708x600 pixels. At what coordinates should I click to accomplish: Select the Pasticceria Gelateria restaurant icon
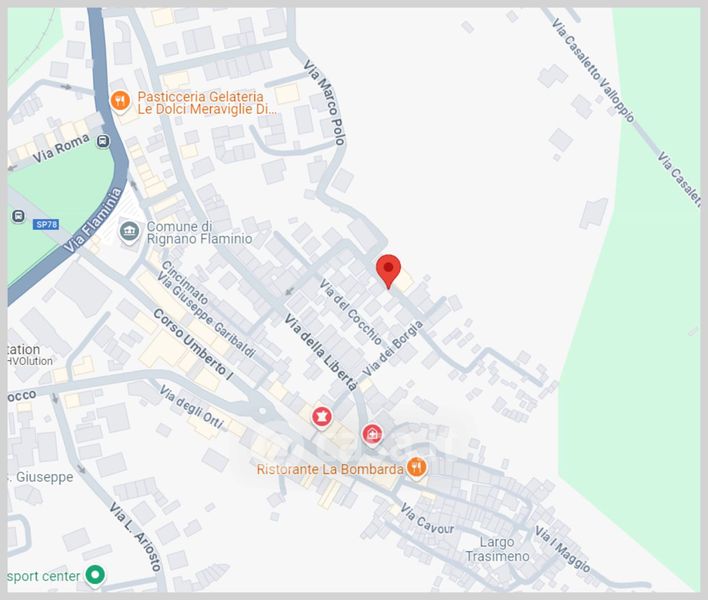click(x=120, y=101)
